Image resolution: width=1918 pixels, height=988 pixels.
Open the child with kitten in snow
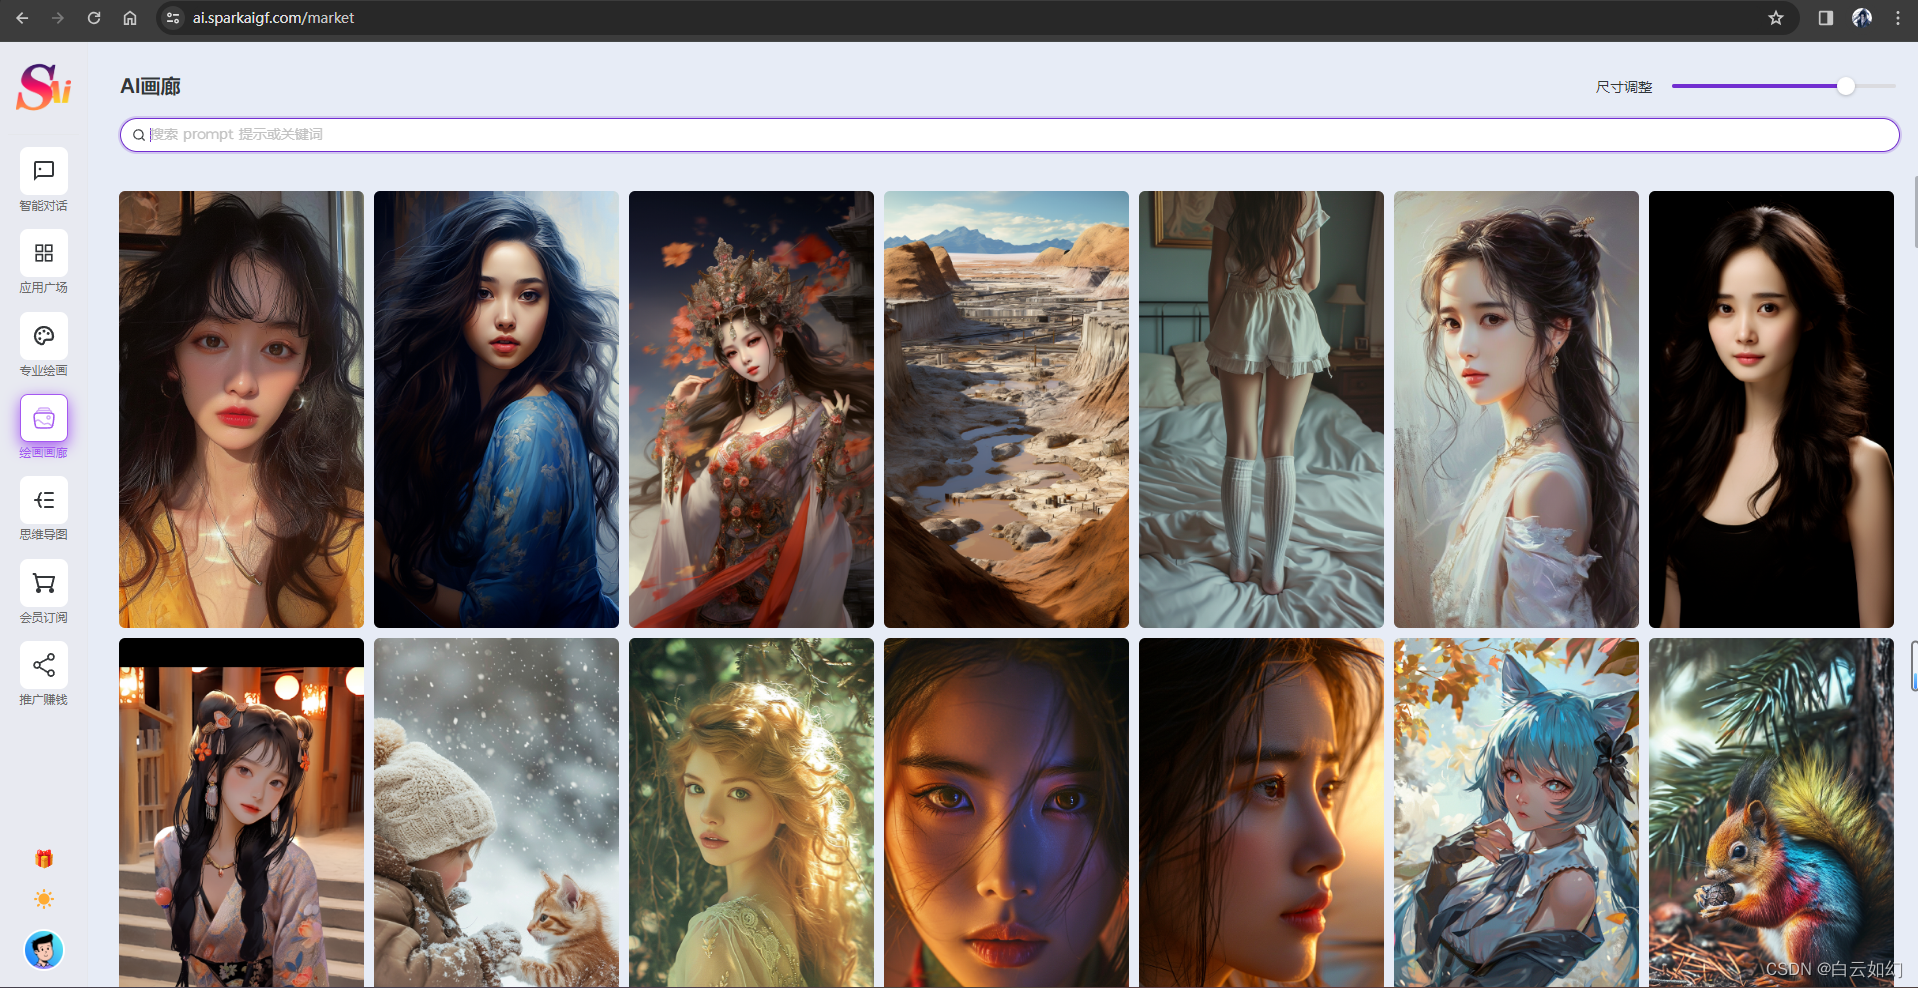(496, 813)
